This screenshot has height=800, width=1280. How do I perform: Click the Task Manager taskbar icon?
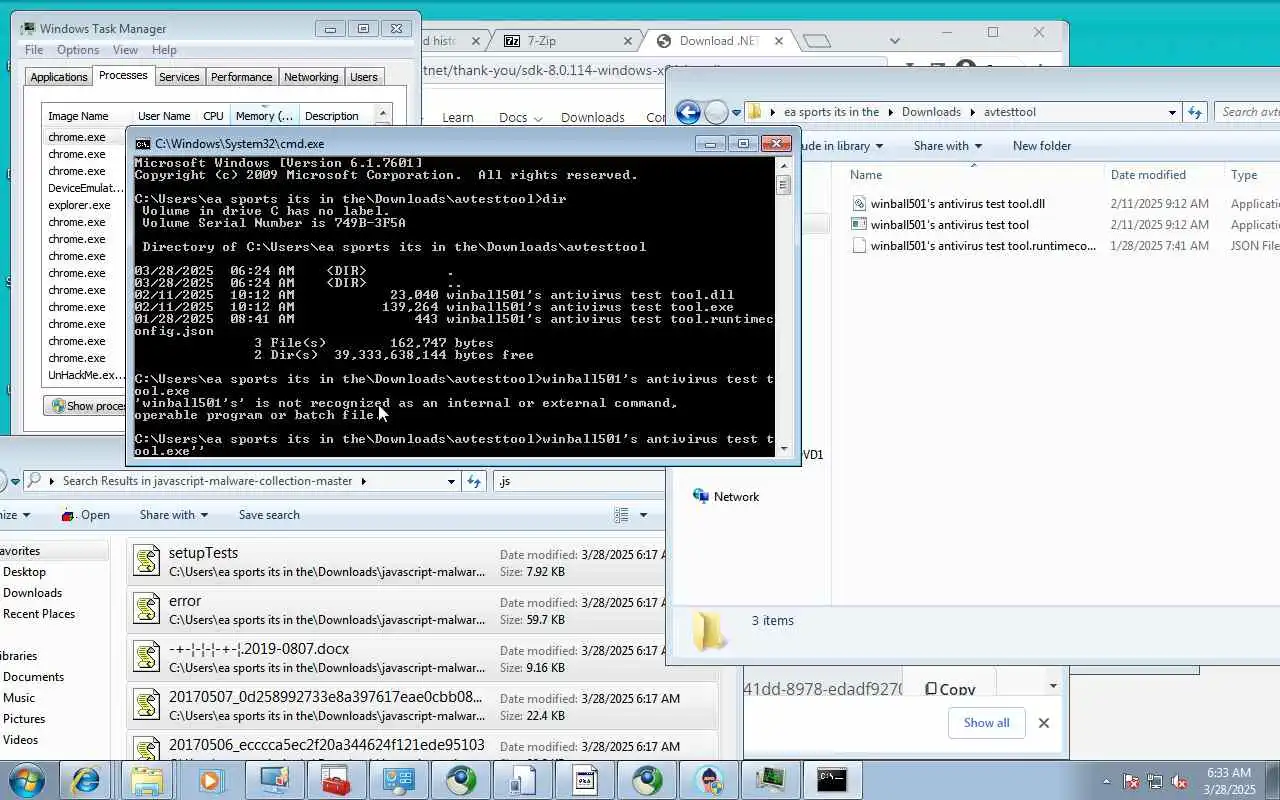click(770, 779)
